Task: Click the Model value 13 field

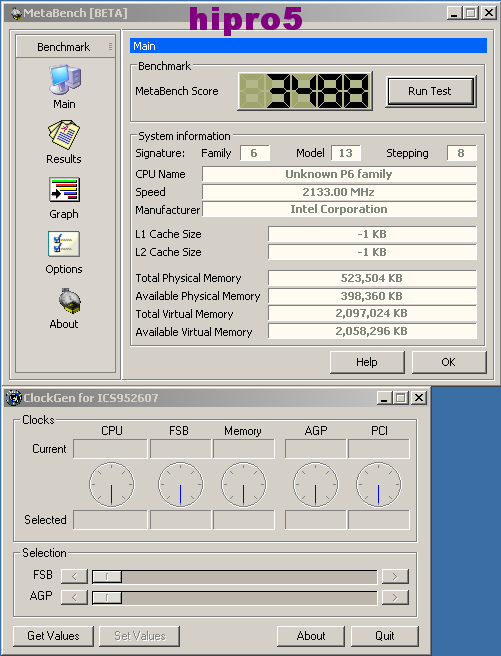Action: point(346,153)
